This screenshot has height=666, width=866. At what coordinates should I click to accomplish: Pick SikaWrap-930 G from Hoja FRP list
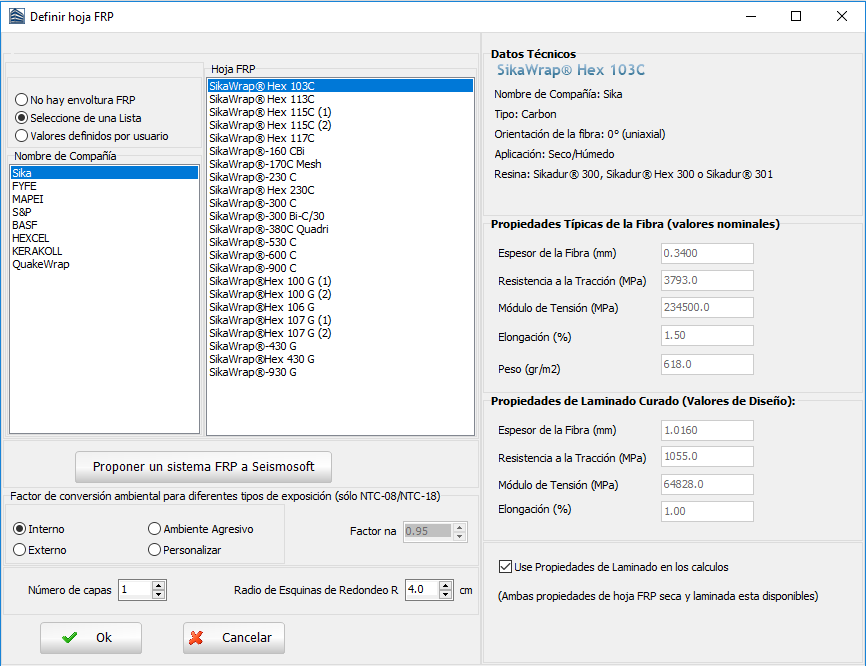(253, 372)
